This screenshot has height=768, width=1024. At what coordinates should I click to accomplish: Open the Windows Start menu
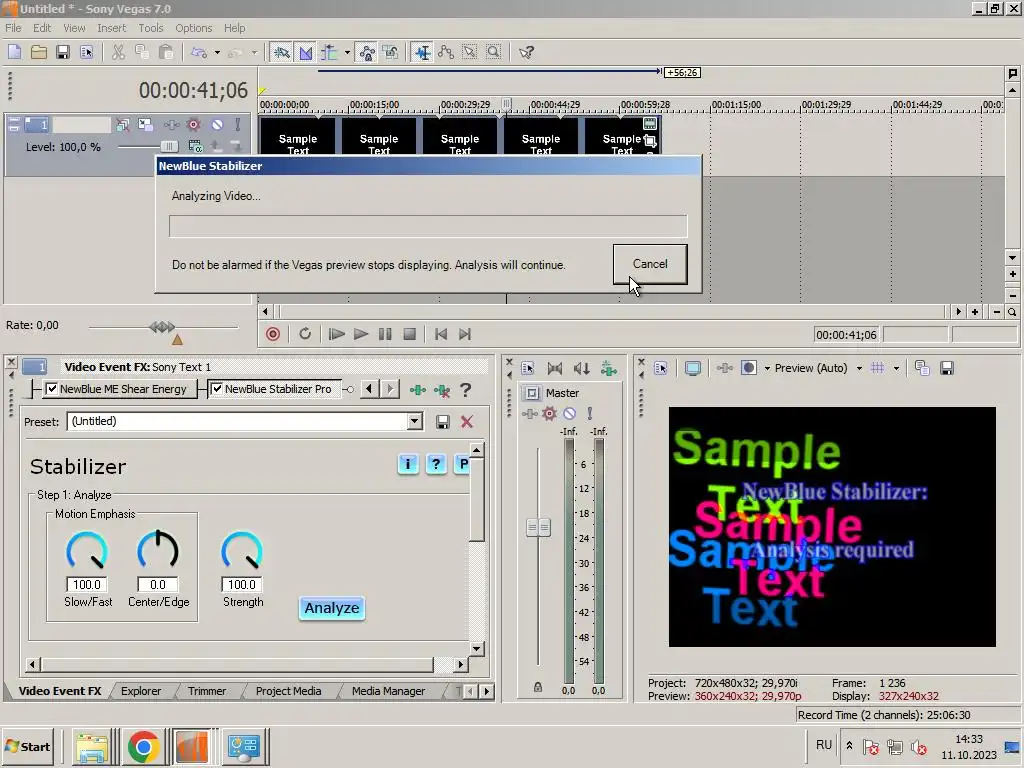29,746
